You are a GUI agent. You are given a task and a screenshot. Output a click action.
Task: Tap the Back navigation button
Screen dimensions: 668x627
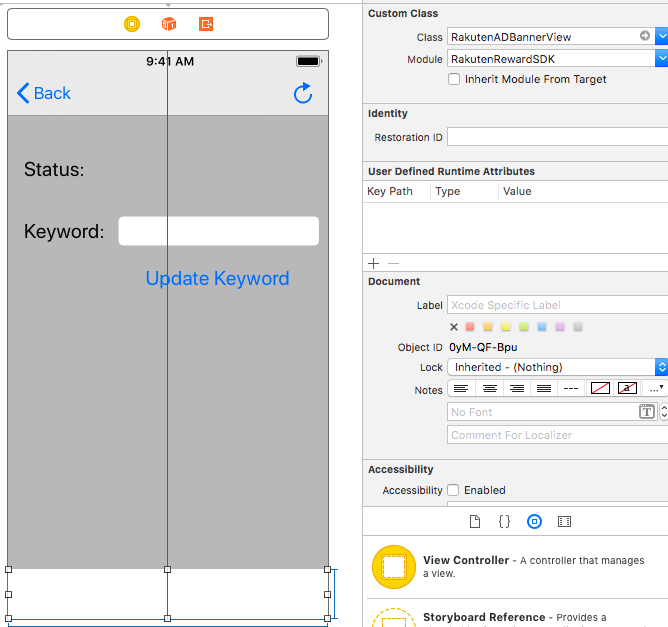point(44,93)
